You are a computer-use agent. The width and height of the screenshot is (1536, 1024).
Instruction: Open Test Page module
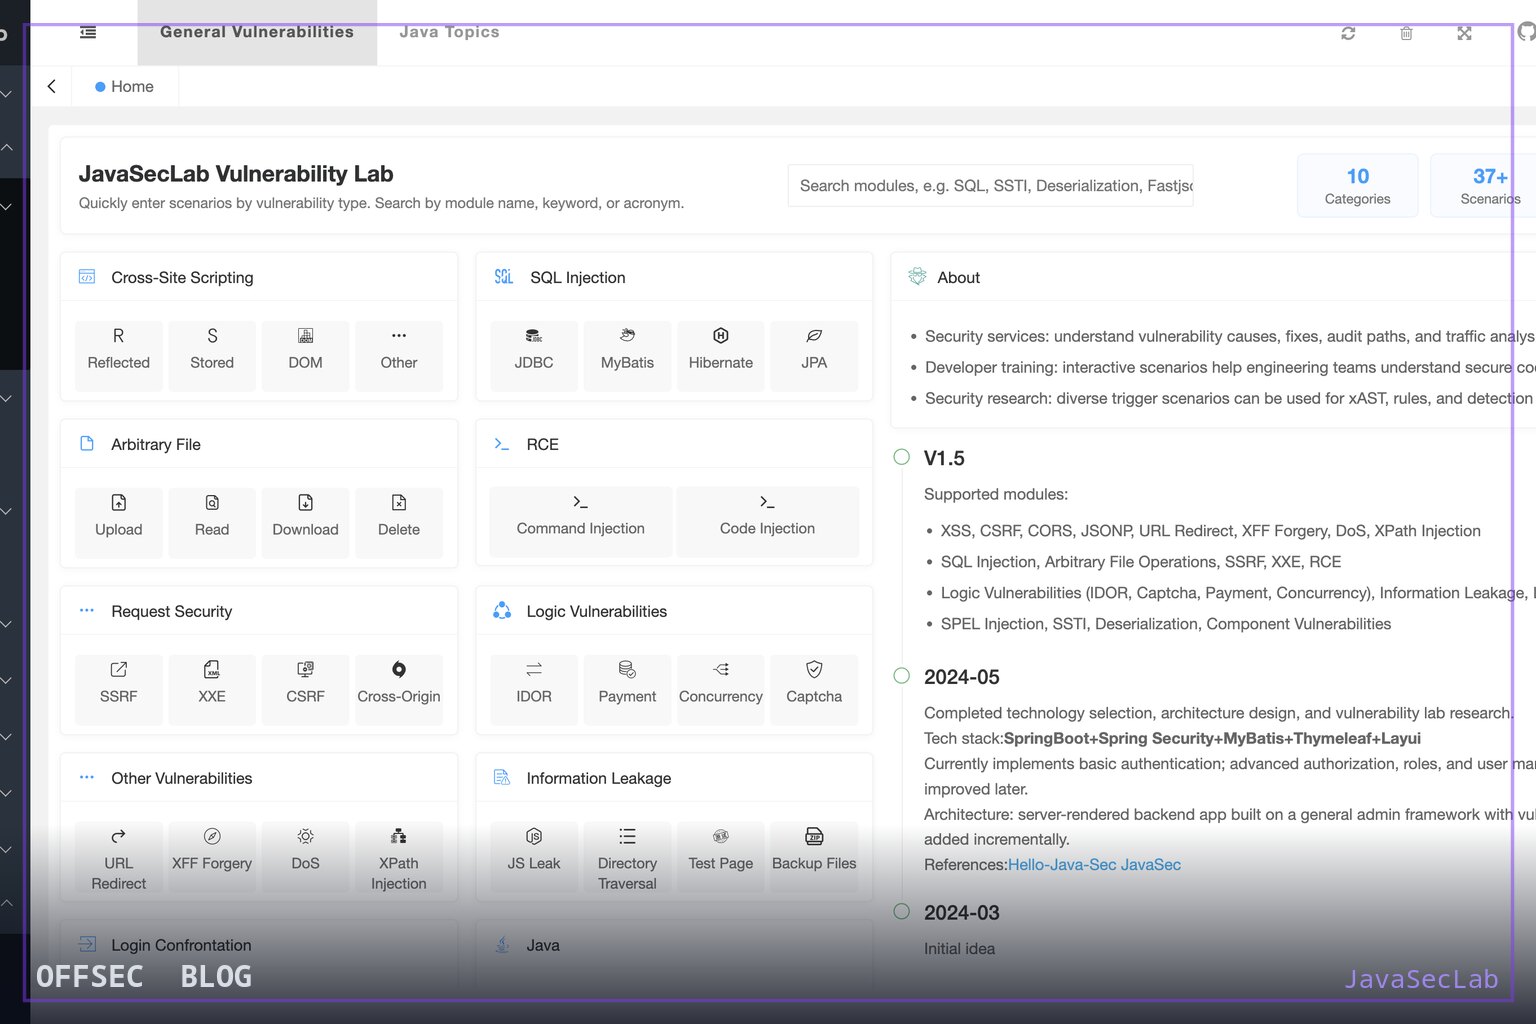(x=721, y=858)
